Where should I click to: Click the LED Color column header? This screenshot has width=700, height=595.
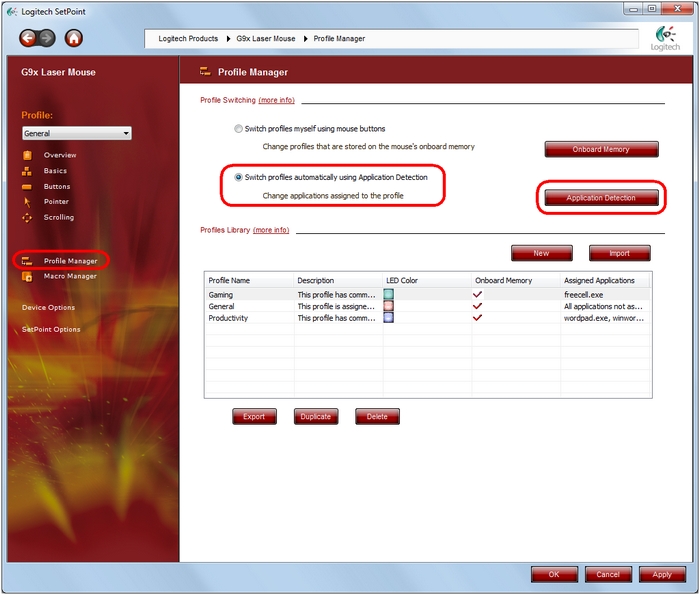pyautogui.click(x=427, y=280)
